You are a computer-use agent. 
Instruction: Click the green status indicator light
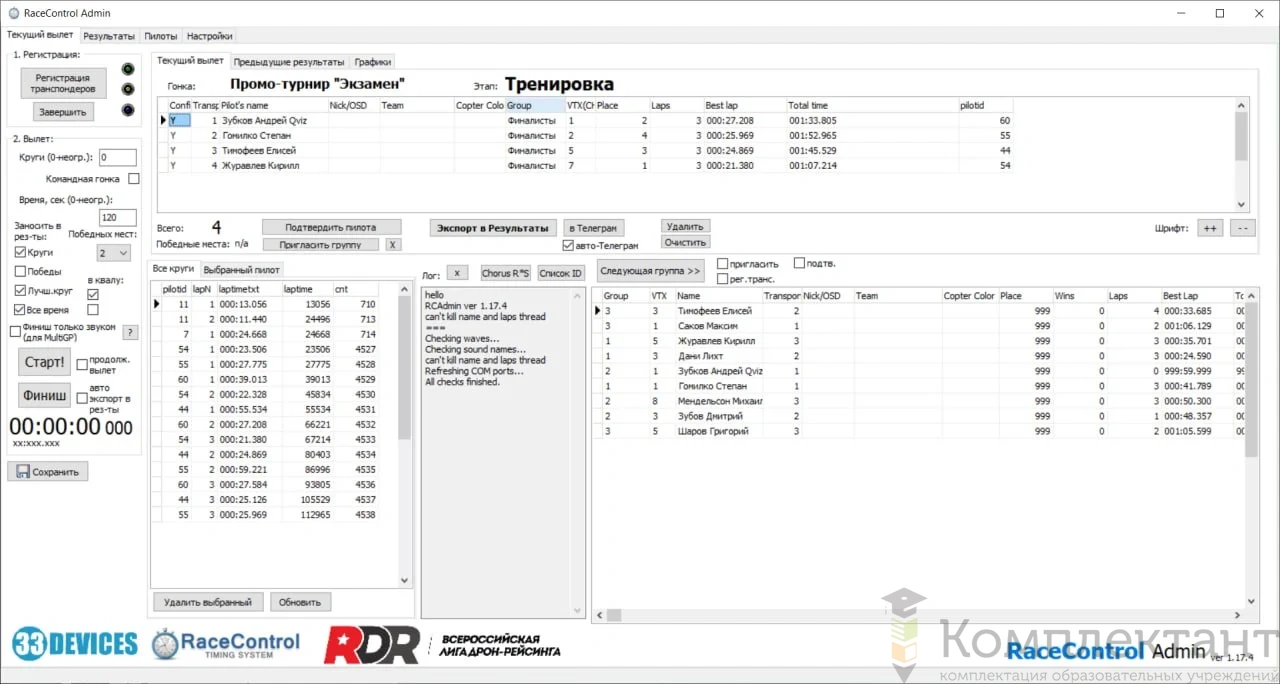127,69
